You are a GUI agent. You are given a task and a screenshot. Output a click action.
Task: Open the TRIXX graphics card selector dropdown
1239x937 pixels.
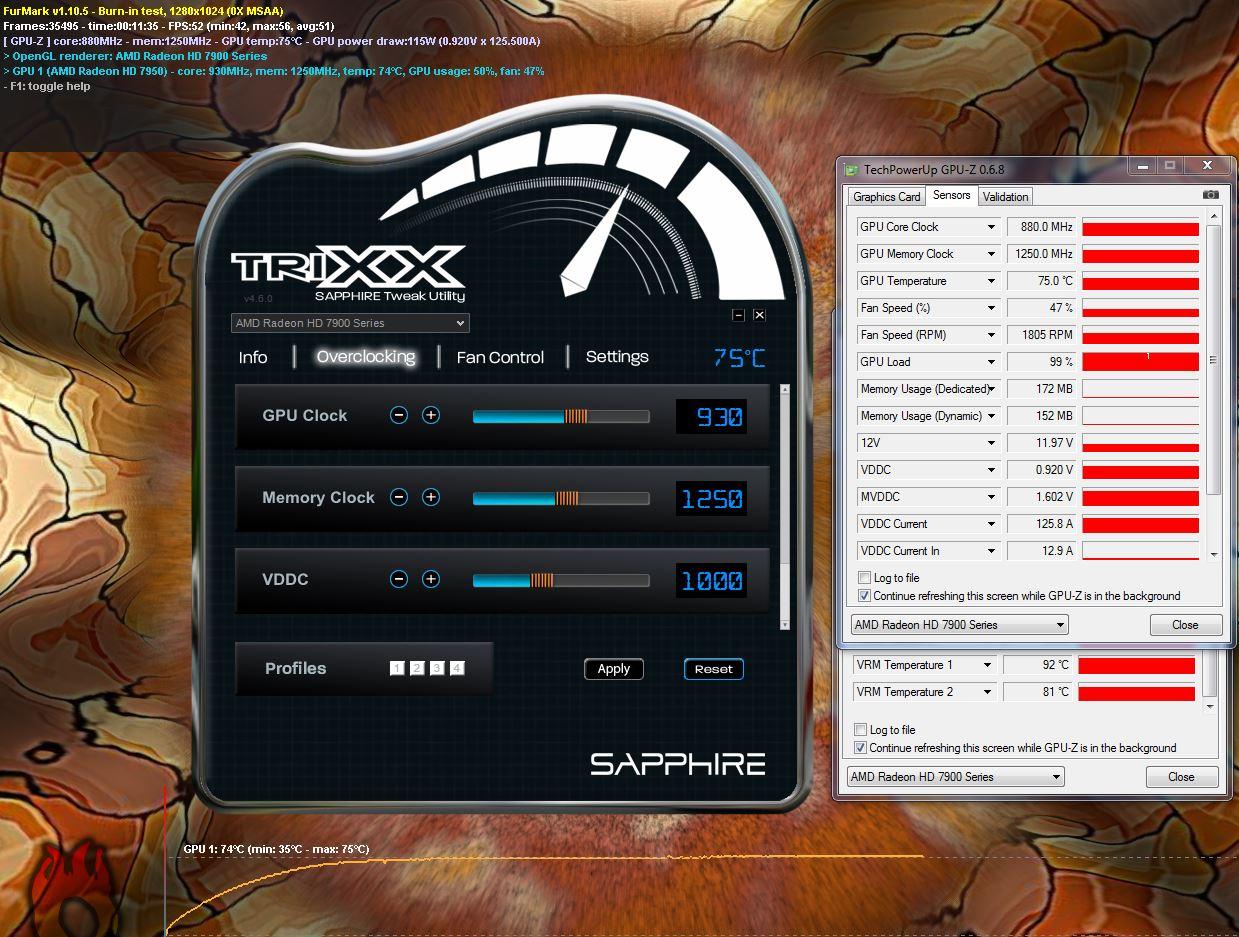pyautogui.click(x=350, y=323)
